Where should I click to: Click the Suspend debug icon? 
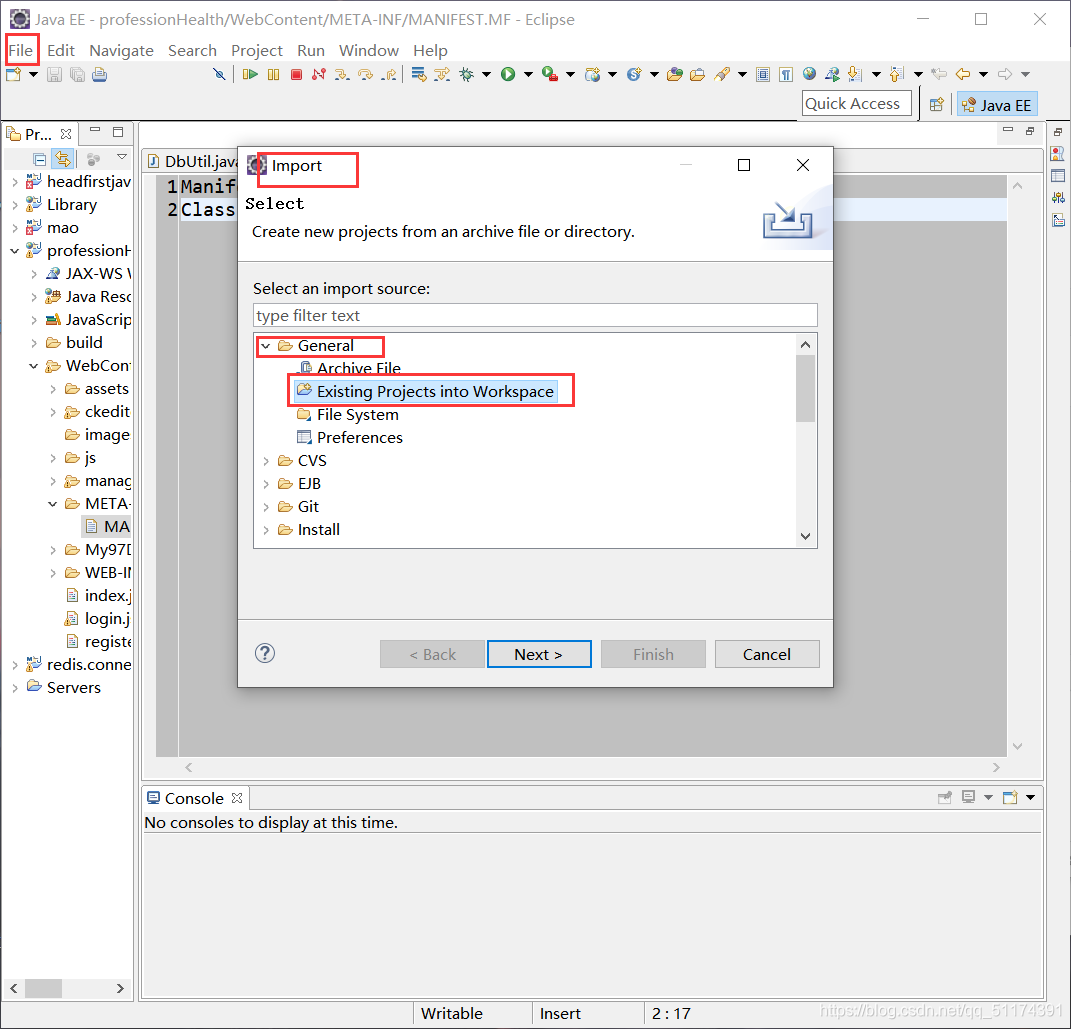273,74
